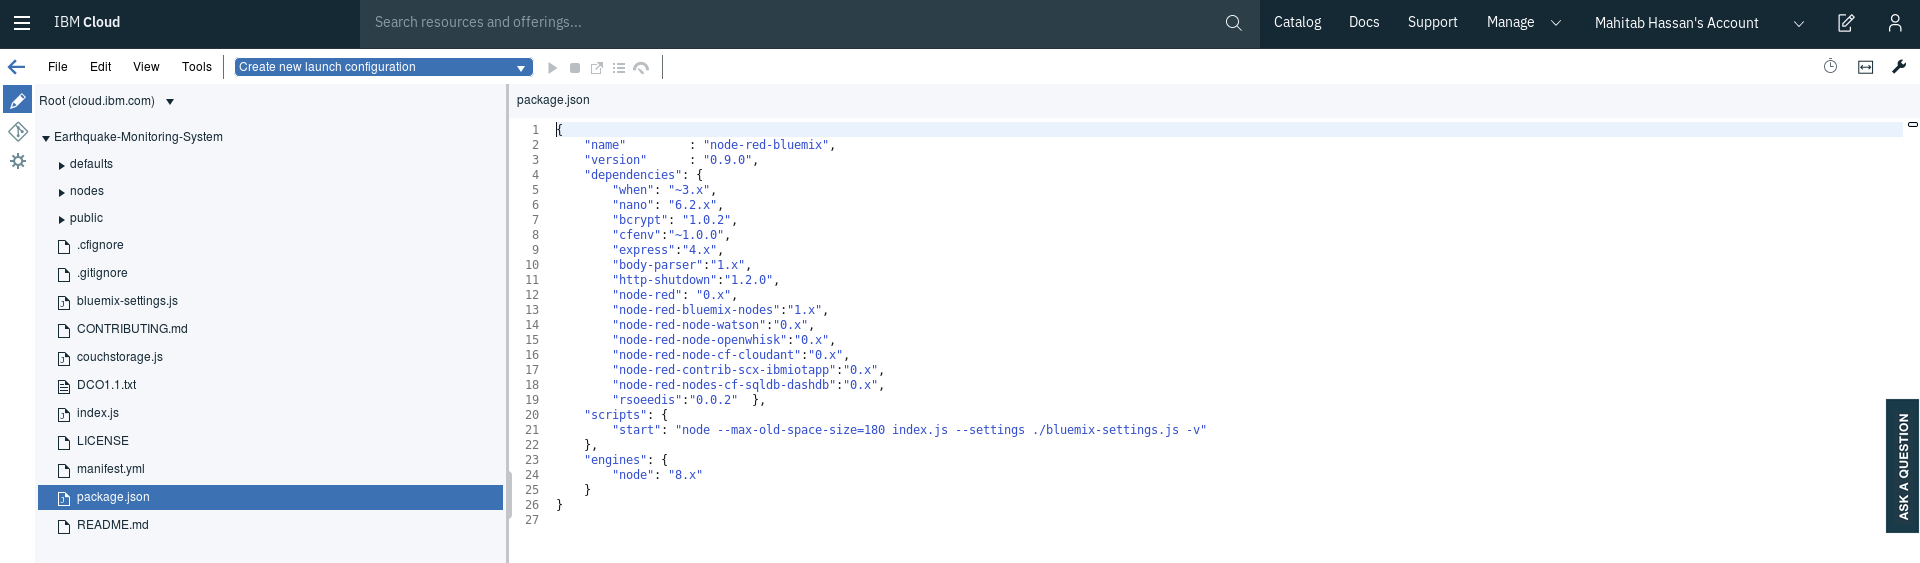Image resolution: width=1920 pixels, height=563 pixels.
Task: Click the small editor overview ruler marker
Action: 1912,125
